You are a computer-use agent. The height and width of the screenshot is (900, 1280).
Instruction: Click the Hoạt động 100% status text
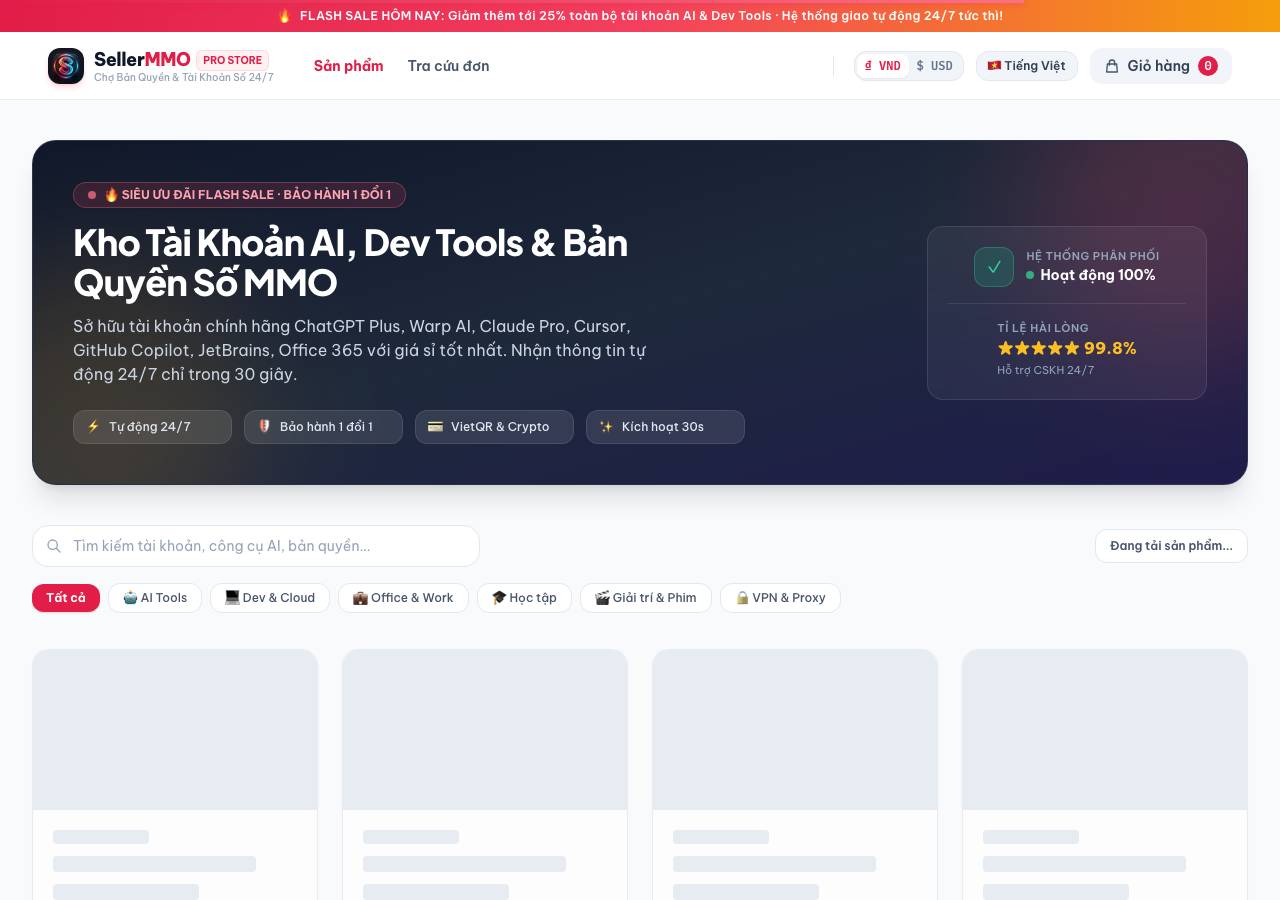(1097, 275)
